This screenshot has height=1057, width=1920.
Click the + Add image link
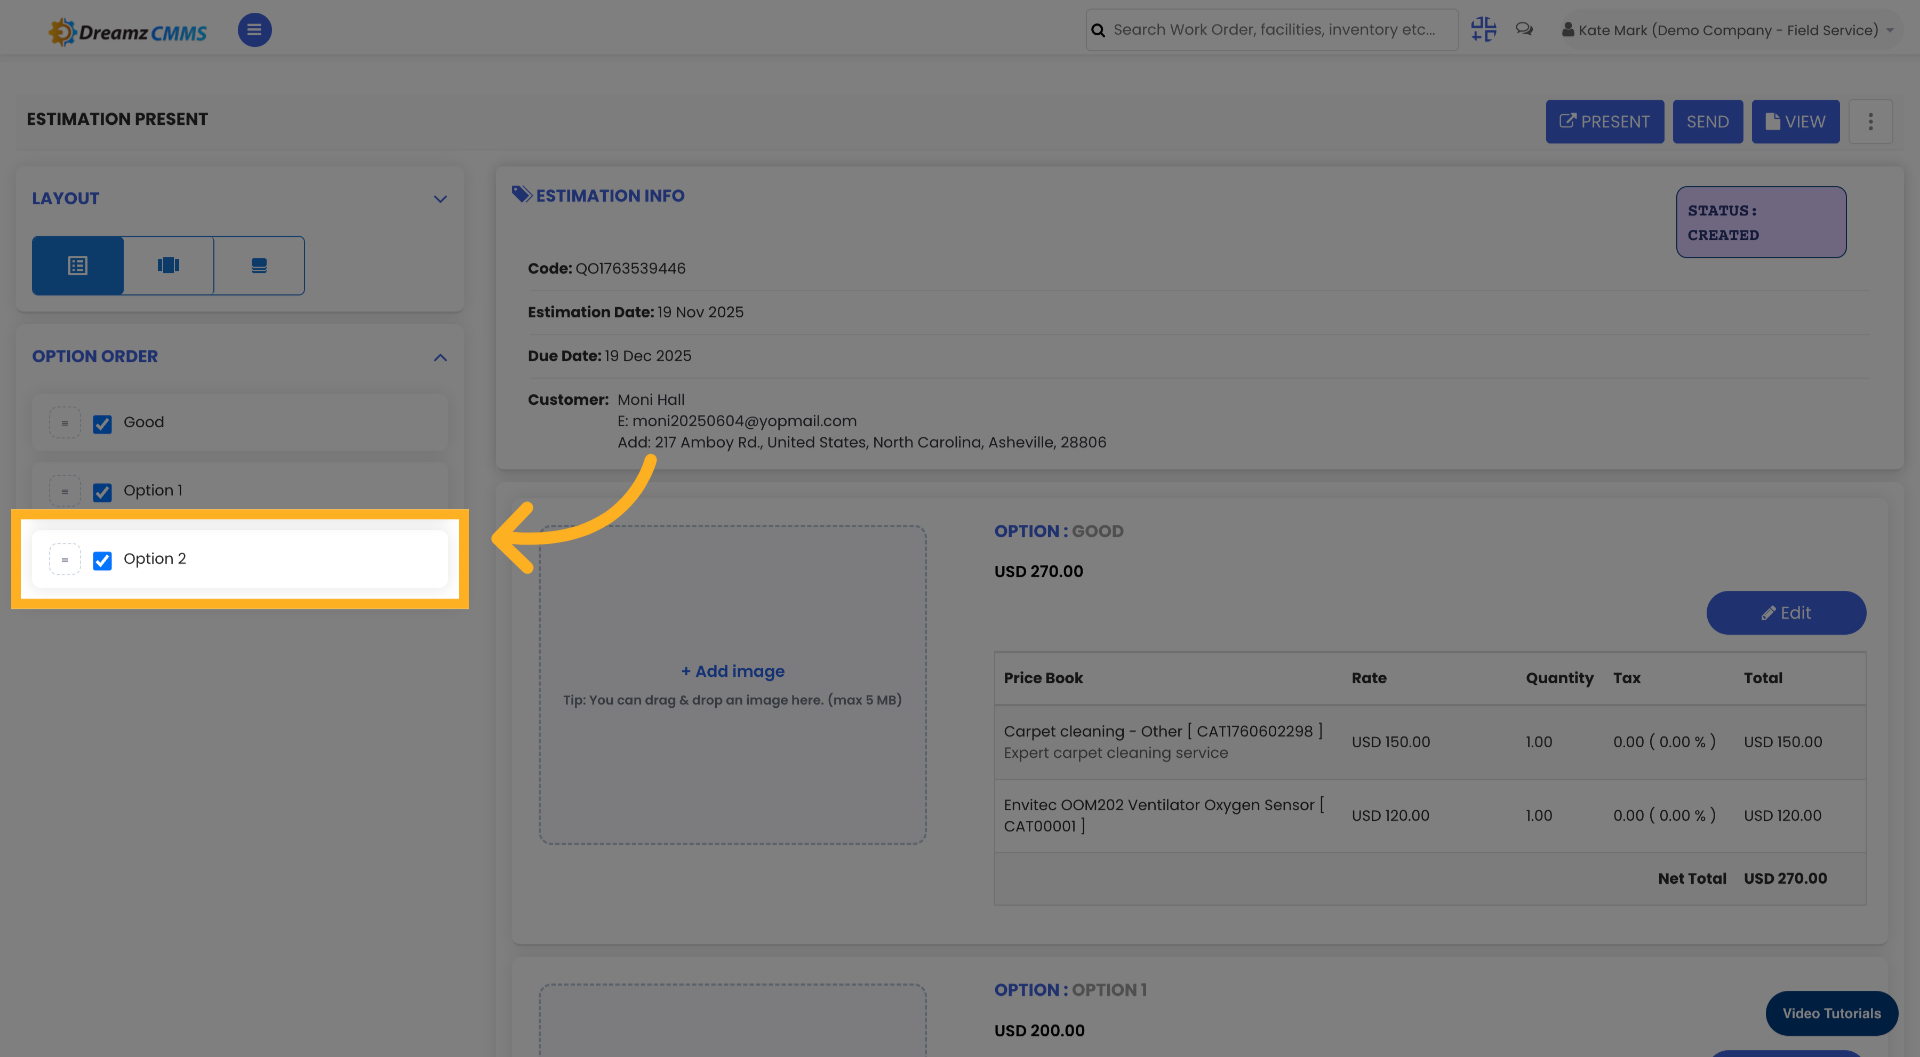click(733, 671)
